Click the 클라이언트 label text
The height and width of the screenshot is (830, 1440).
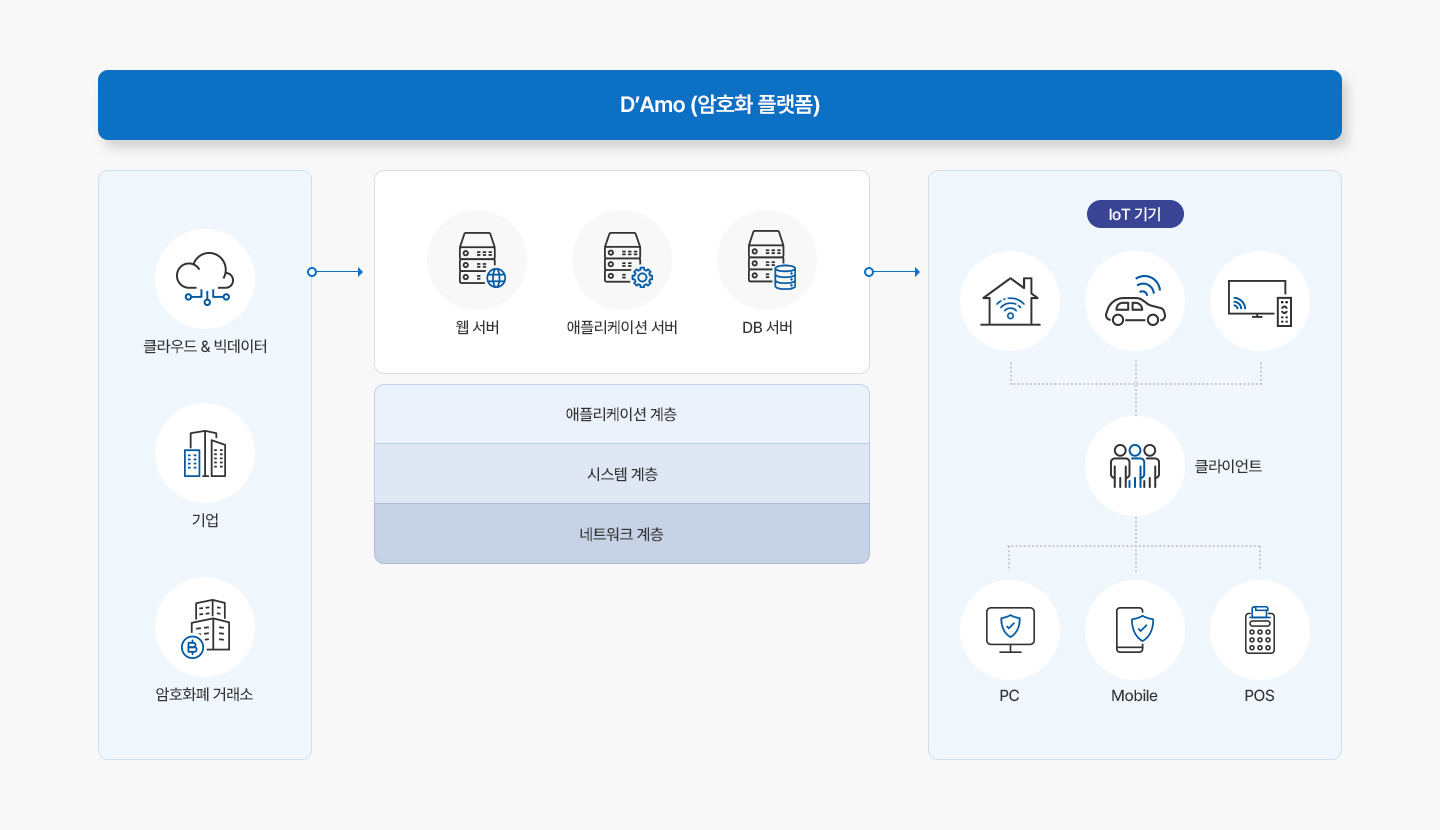[1228, 466]
